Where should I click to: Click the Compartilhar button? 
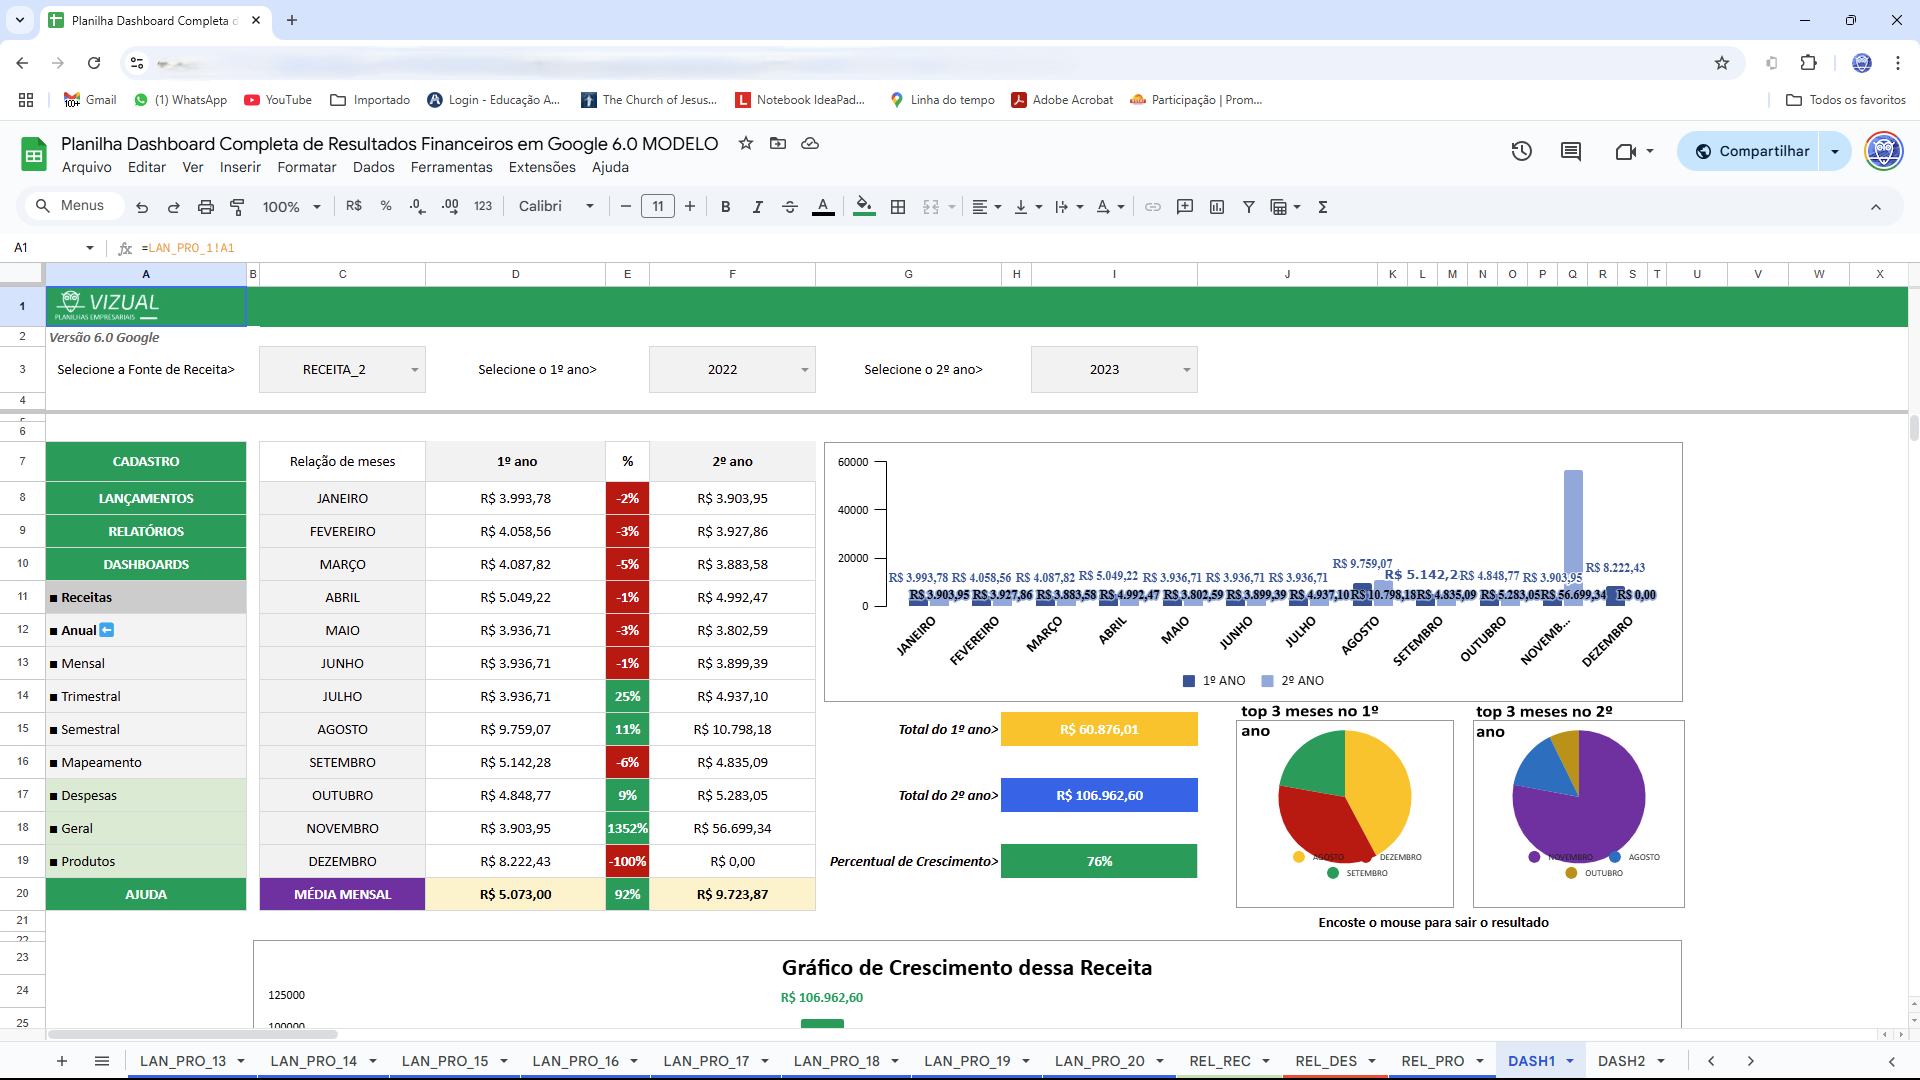(x=1750, y=151)
